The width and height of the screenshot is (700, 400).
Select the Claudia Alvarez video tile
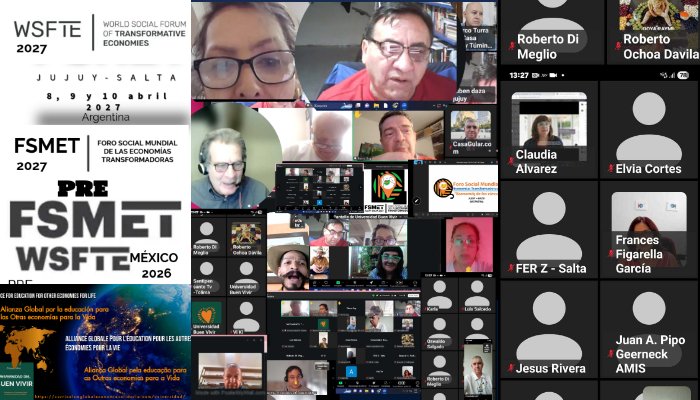tap(549, 130)
